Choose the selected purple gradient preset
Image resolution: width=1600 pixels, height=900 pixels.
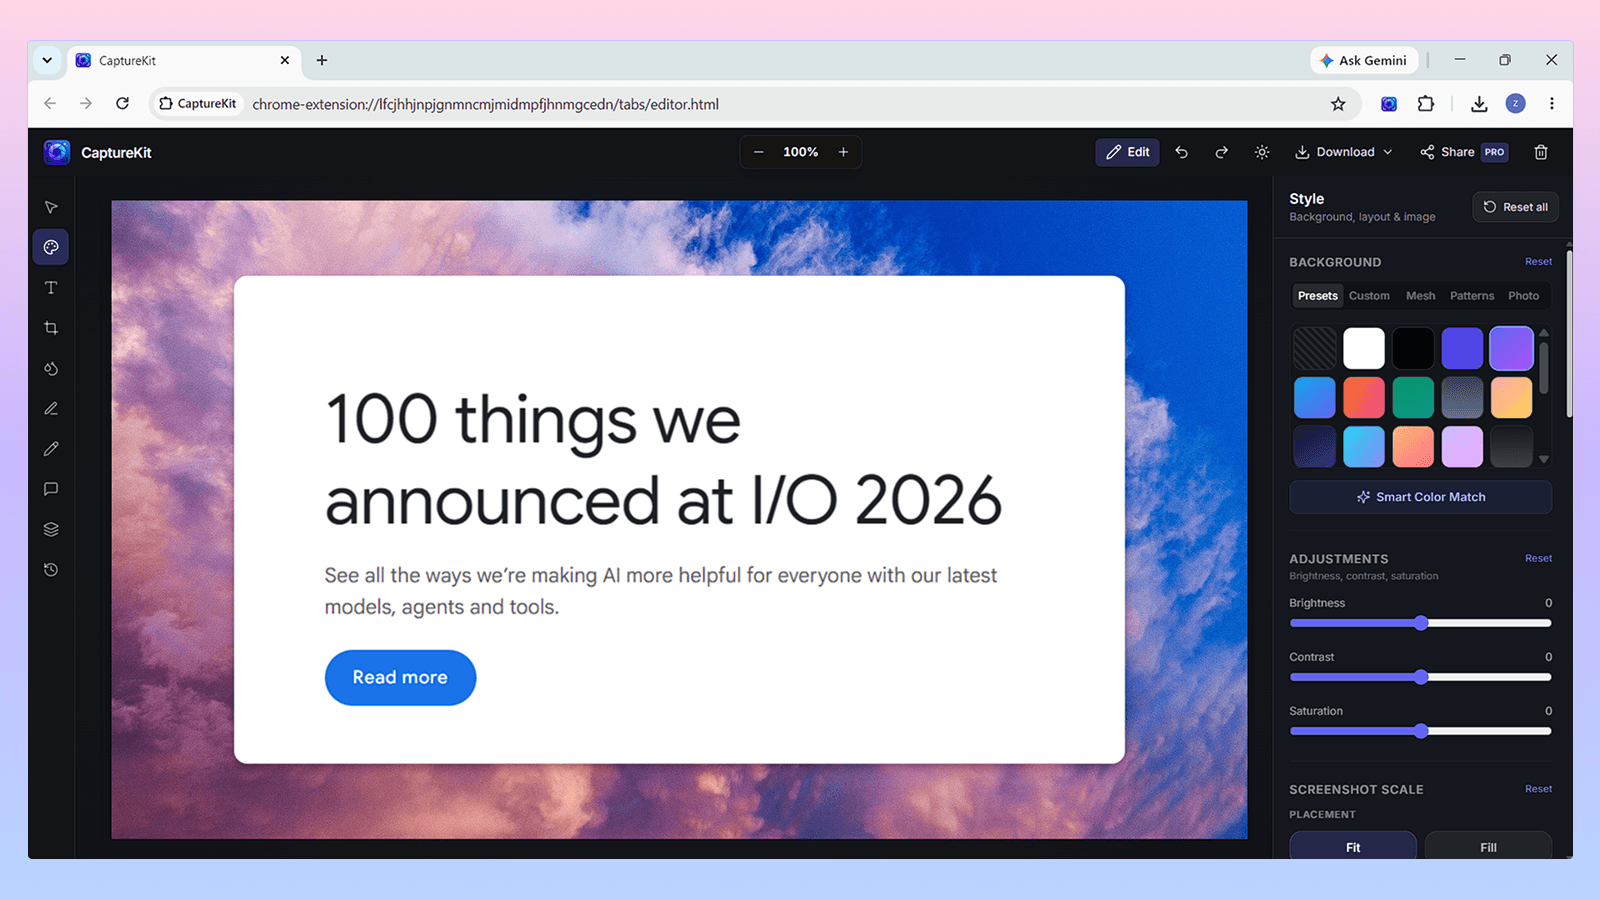click(1511, 348)
